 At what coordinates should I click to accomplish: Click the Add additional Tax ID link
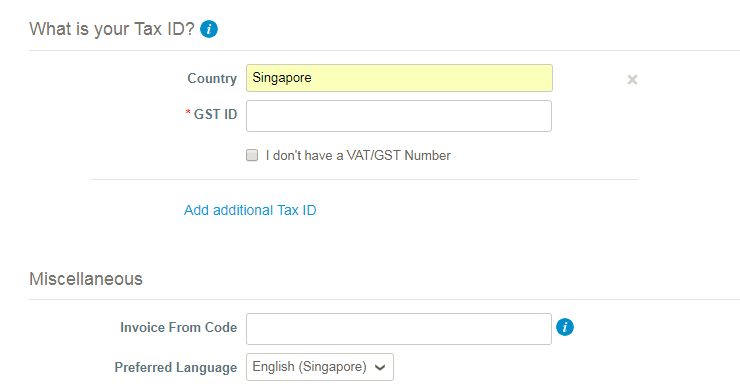click(250, 210)
